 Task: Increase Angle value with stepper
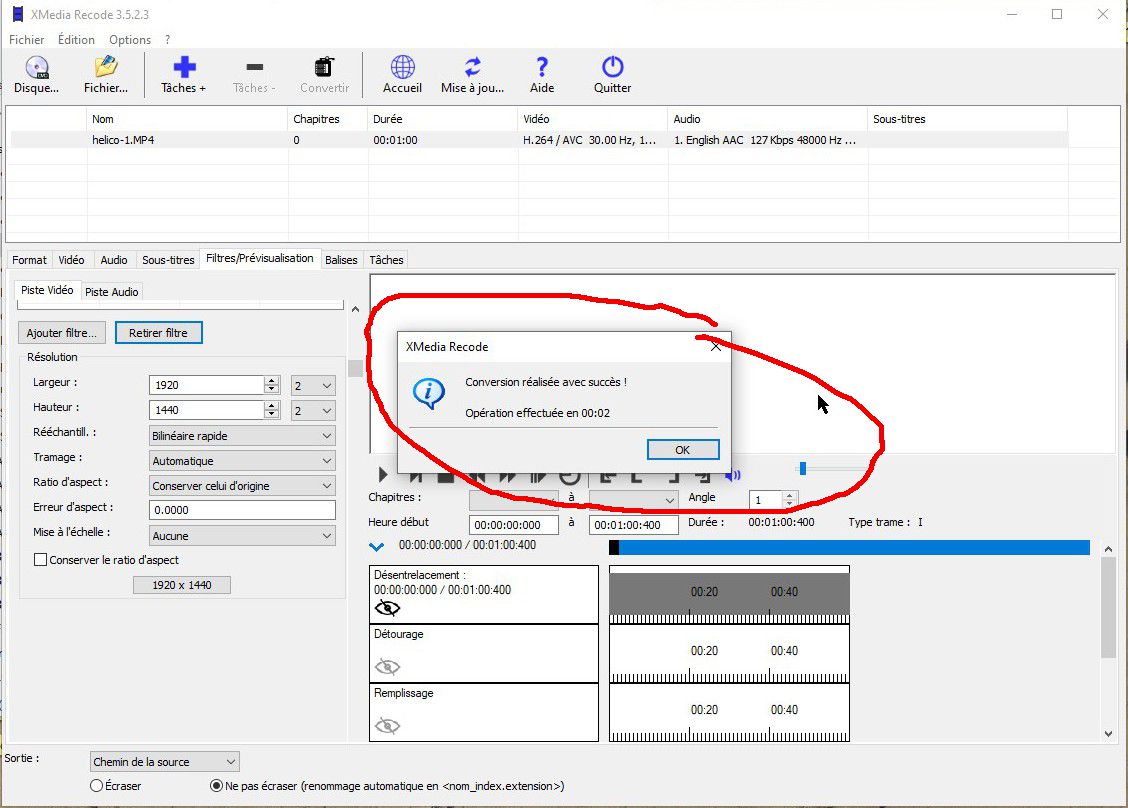(x=789, y=496)
